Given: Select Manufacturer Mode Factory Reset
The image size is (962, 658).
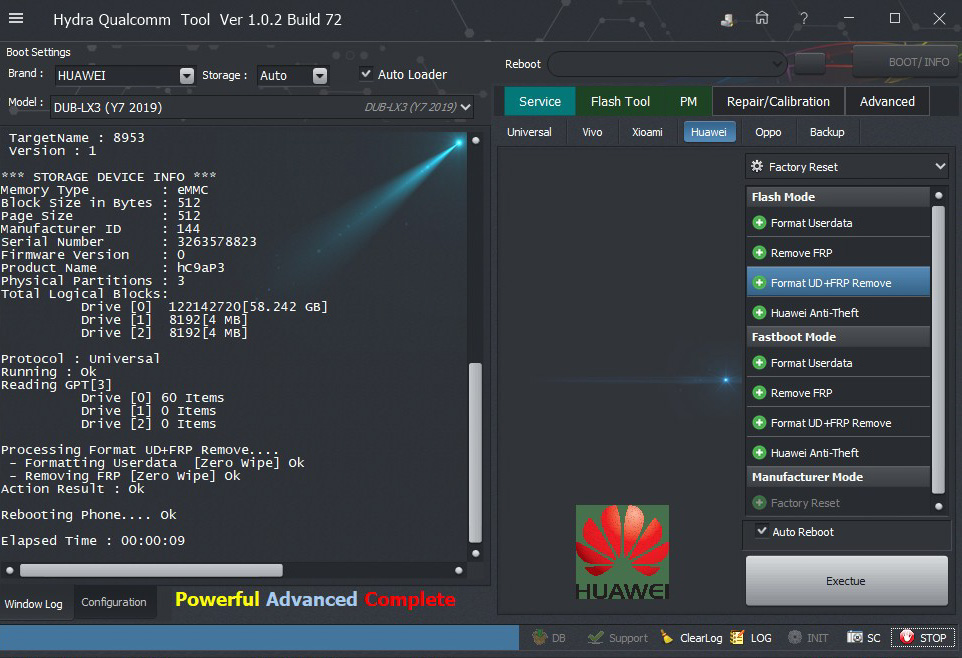Looking at the screenshot, I should click(838, 503).
